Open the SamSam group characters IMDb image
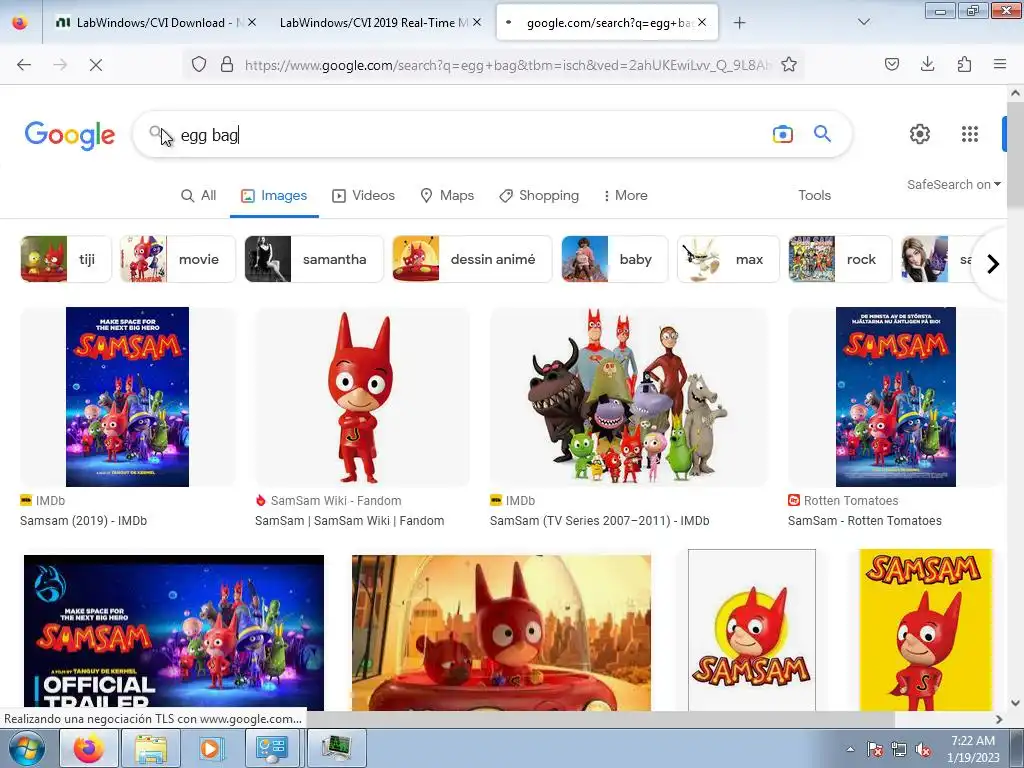The image size is (1024, 768). 628,397
